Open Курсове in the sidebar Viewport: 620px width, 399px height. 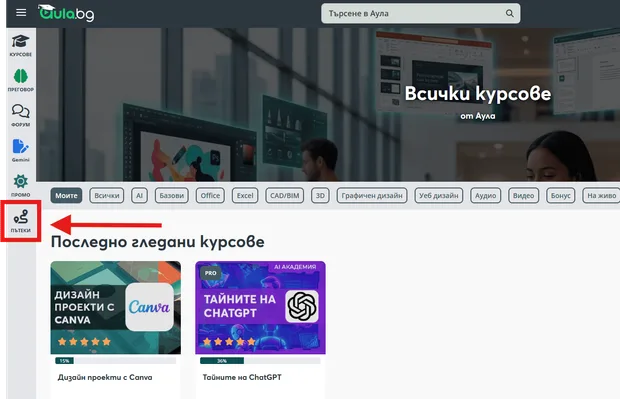(21, 45)
